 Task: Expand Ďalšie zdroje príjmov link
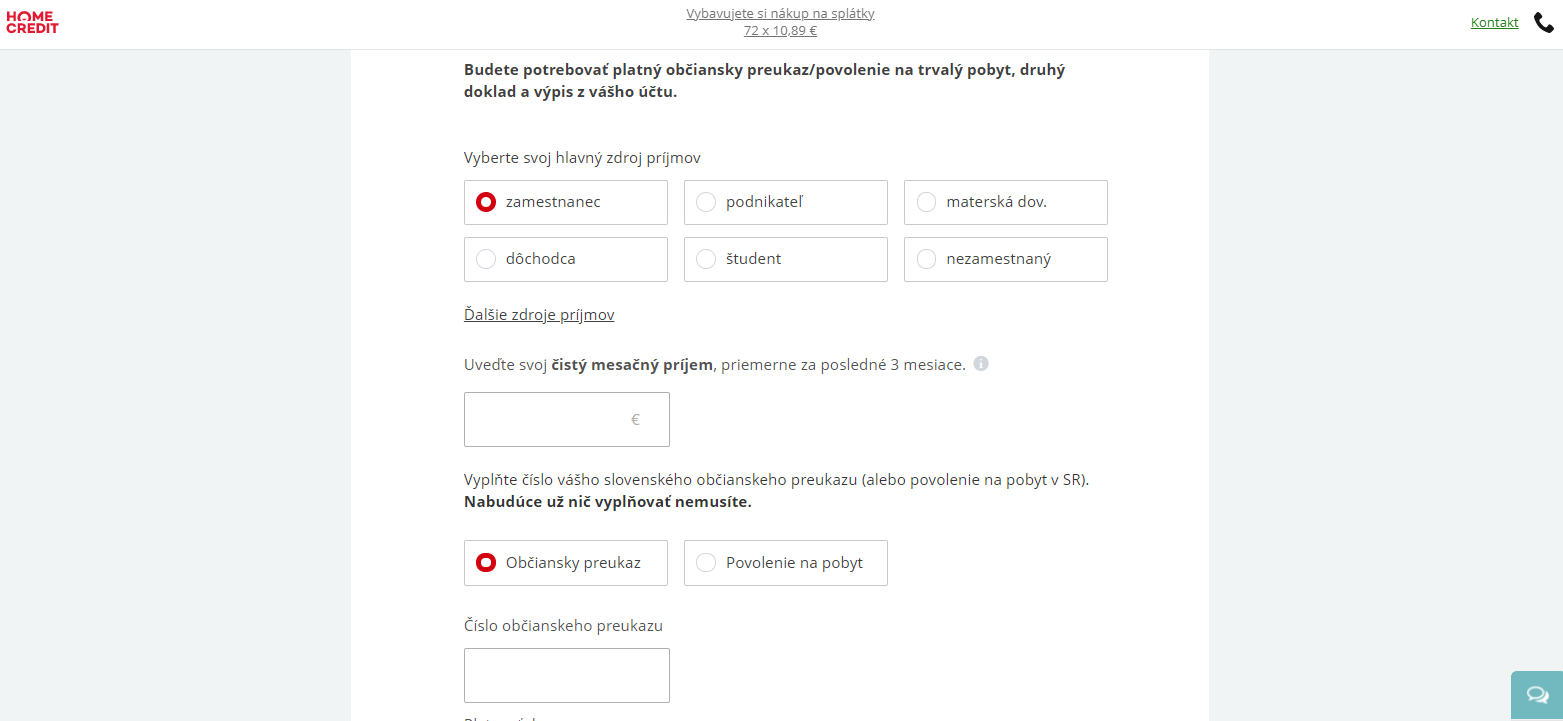(539, 315)
